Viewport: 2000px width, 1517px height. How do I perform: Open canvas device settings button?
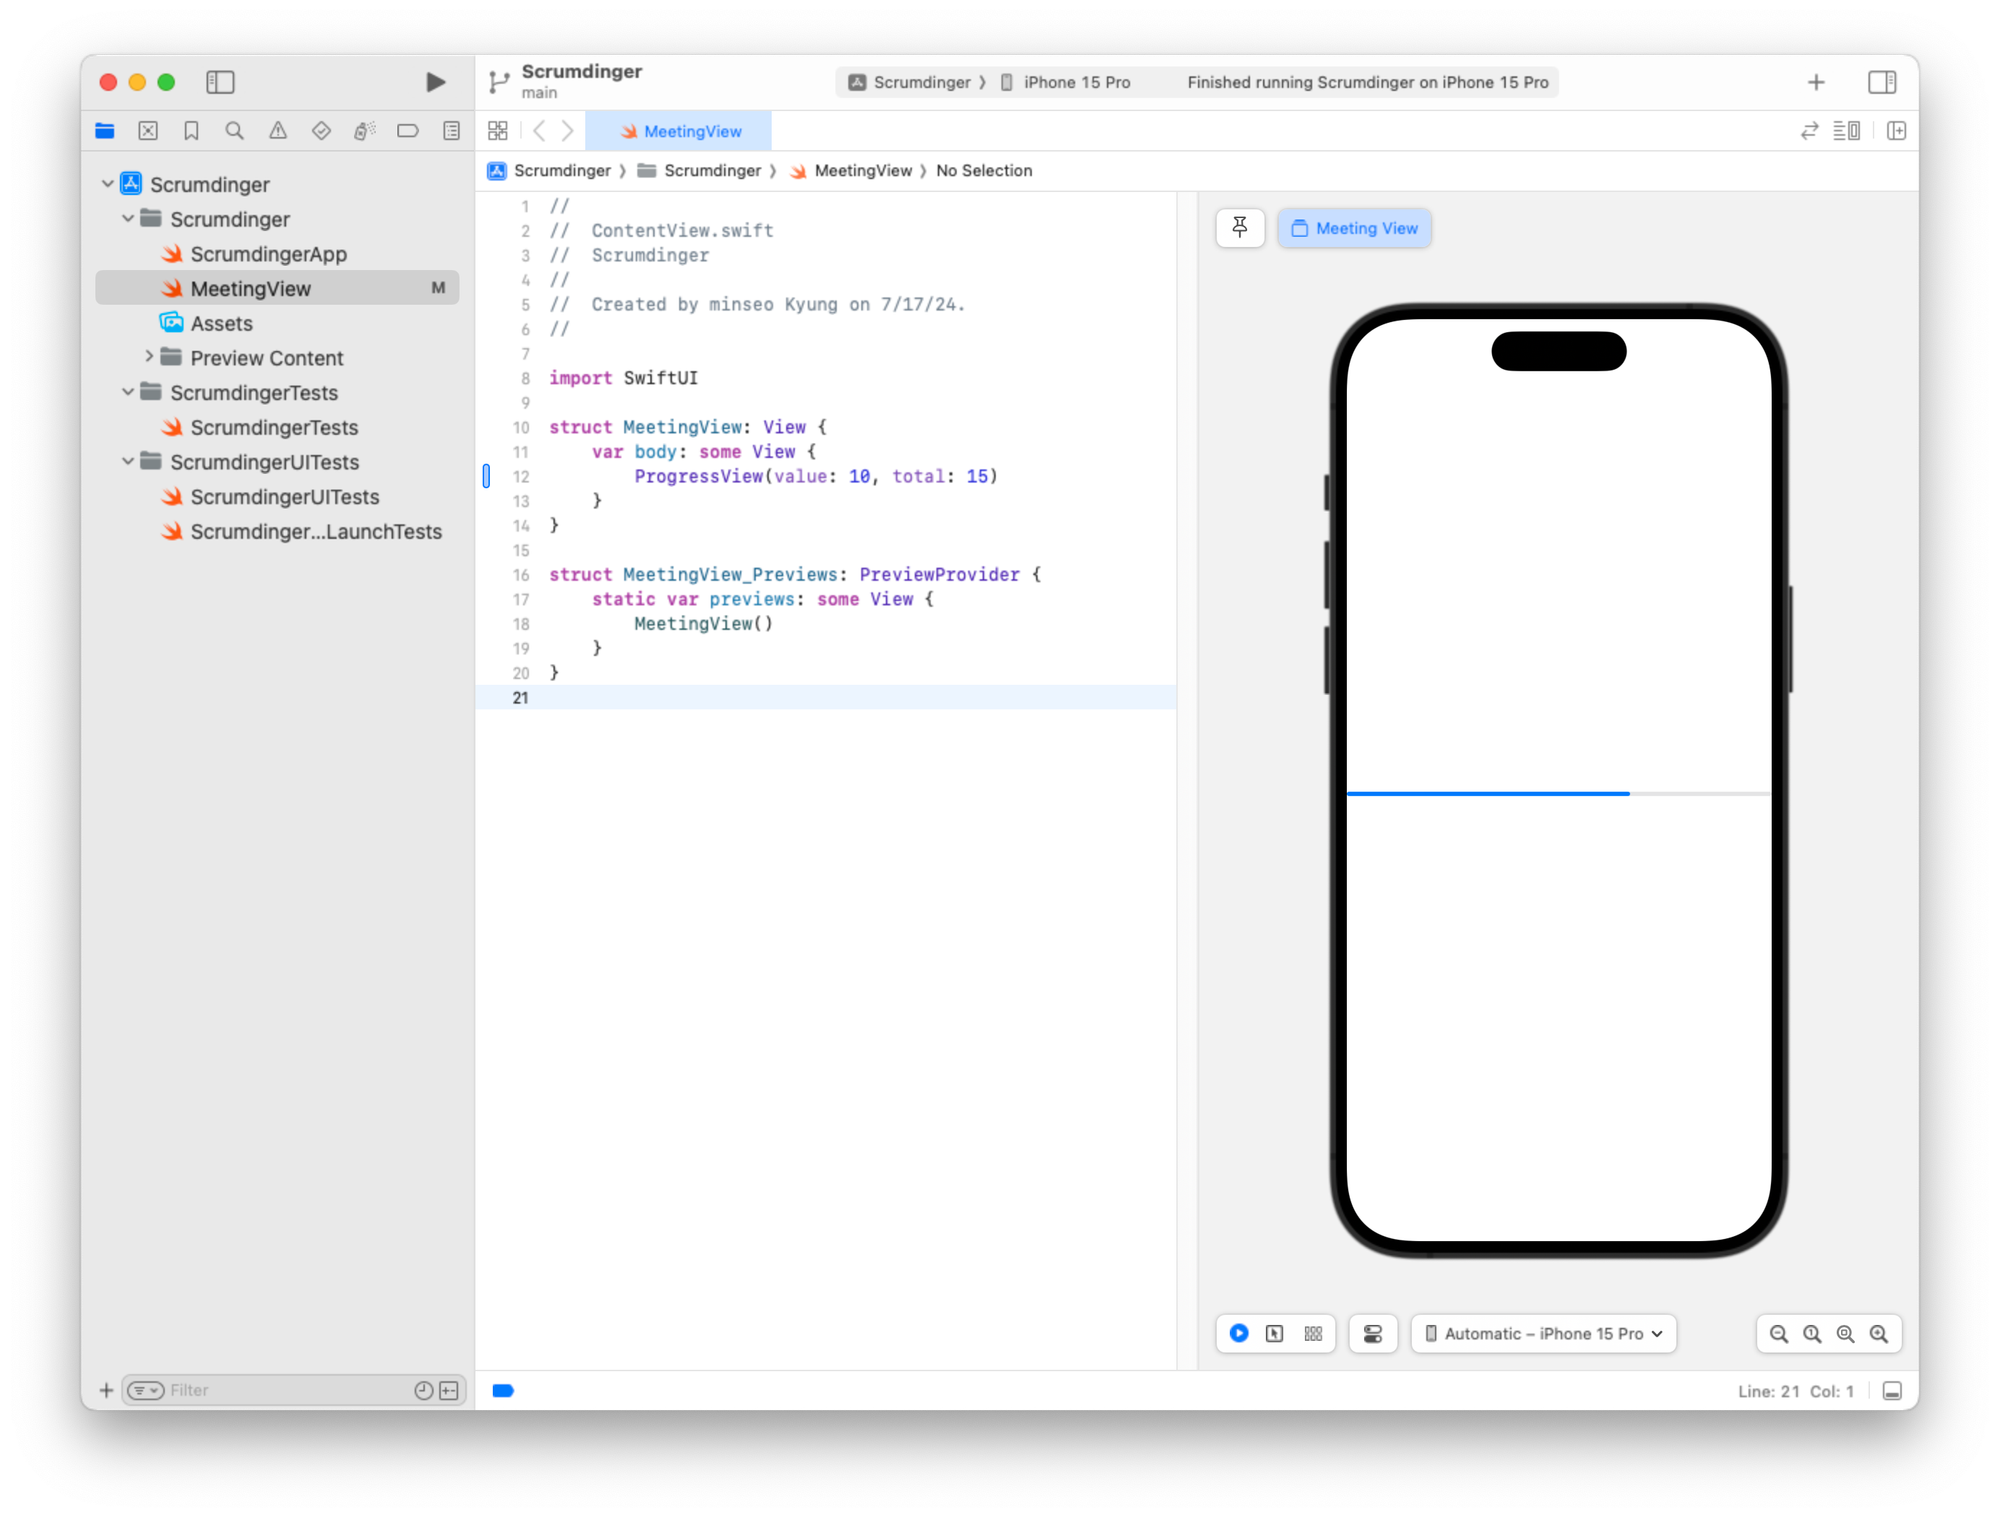(1373, 1333)
